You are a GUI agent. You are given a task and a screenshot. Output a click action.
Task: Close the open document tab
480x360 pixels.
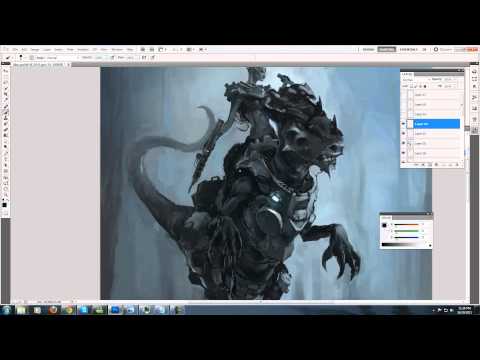(x=68, y=65)
